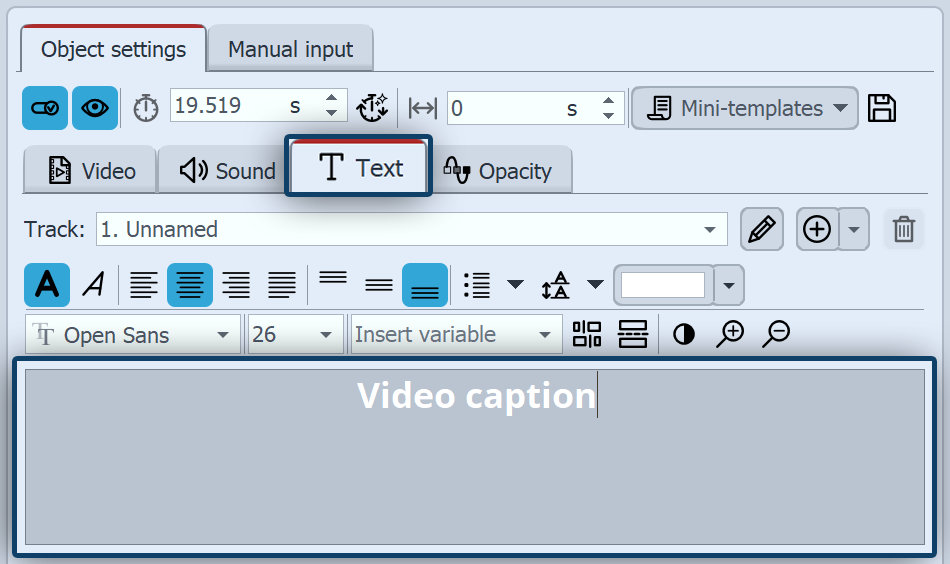Screen dimensions: 950x564
Task: Decrease duration with the down stepper arrow
Action: coord(331,113)
